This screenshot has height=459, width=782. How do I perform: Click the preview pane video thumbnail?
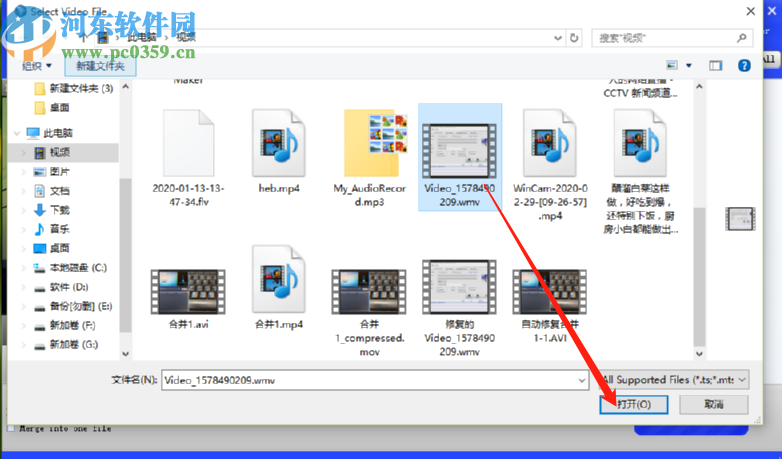740,219
